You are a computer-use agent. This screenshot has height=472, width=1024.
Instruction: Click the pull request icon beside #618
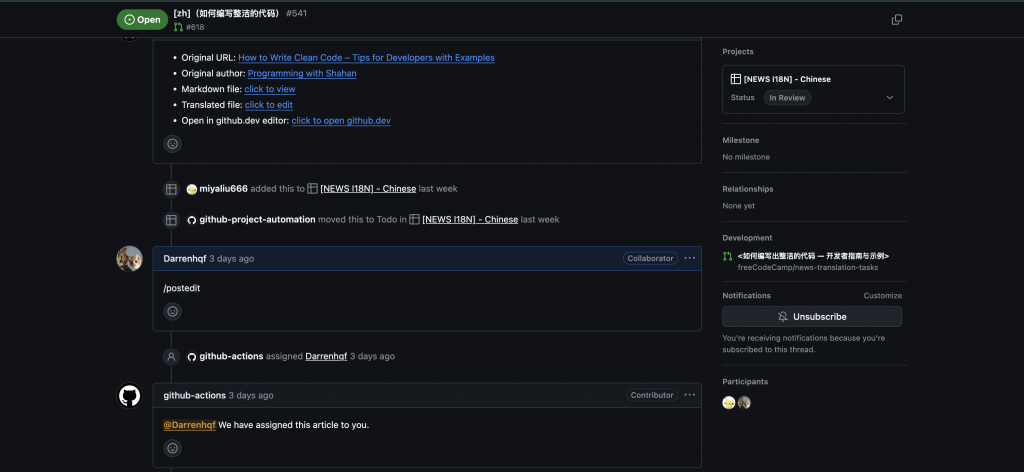tap(178, 27)
